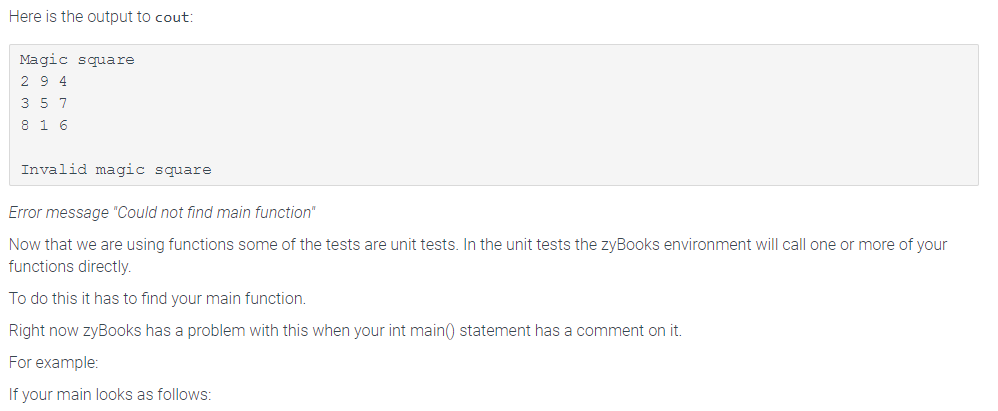Click the "8 1 6" output row
The image size is (998, 411).
pos(44,125)
